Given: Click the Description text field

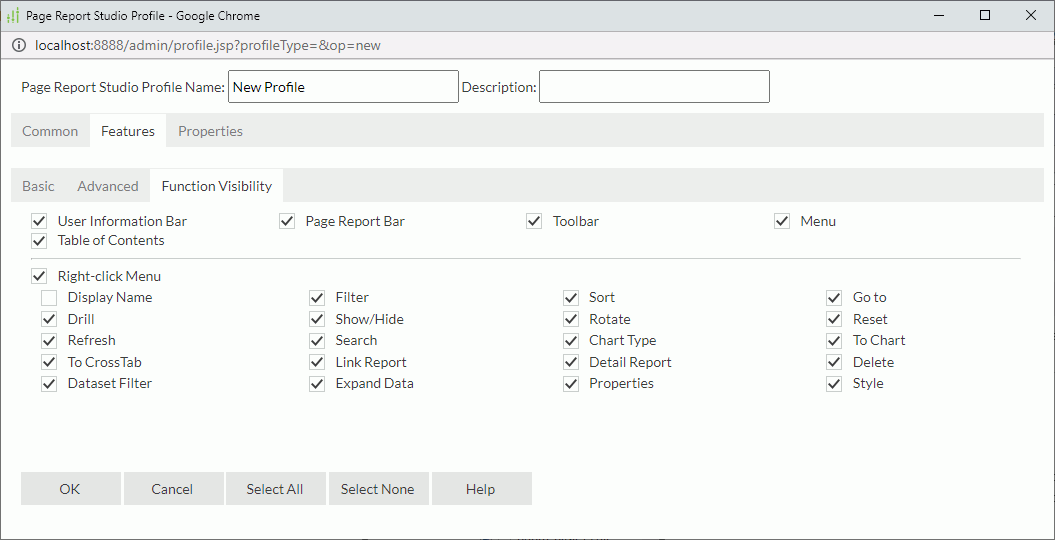Looking at the screenshot, I should pos(654,87).
